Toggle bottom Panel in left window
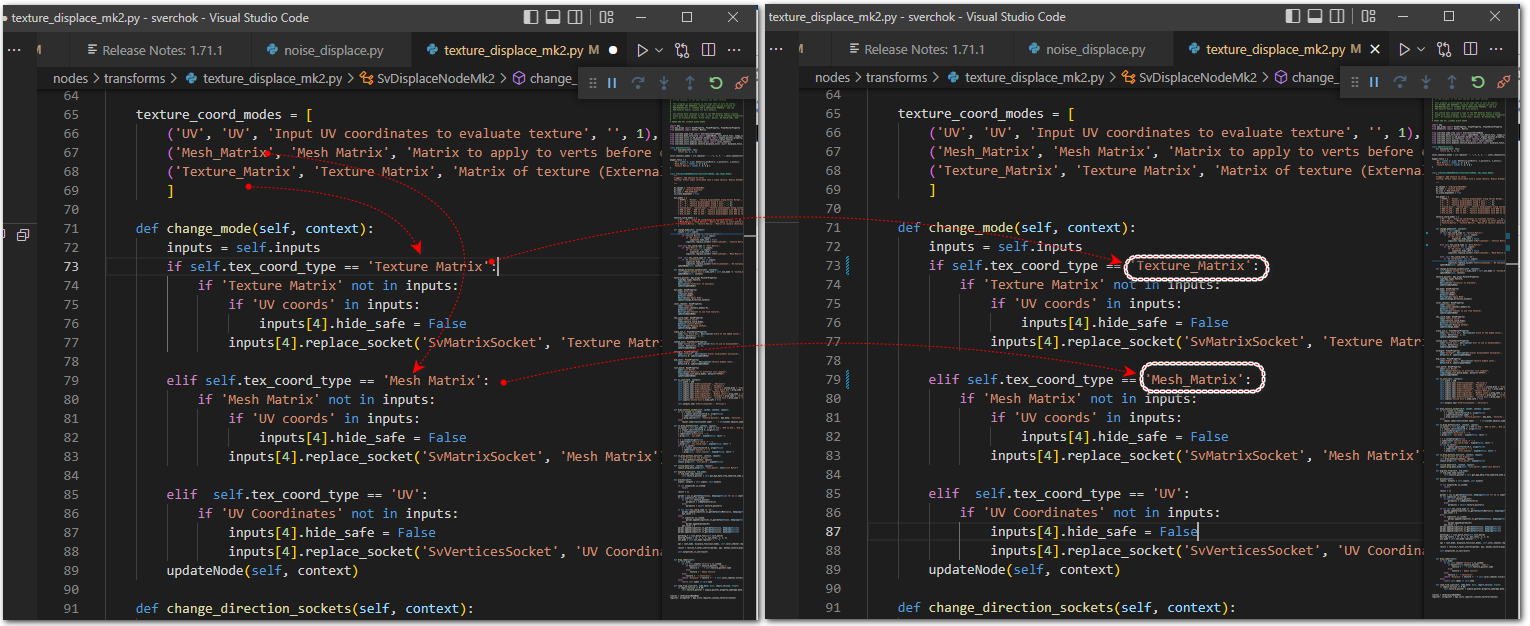The height and width of the screenshot is (626, 1530). (553, 17)
